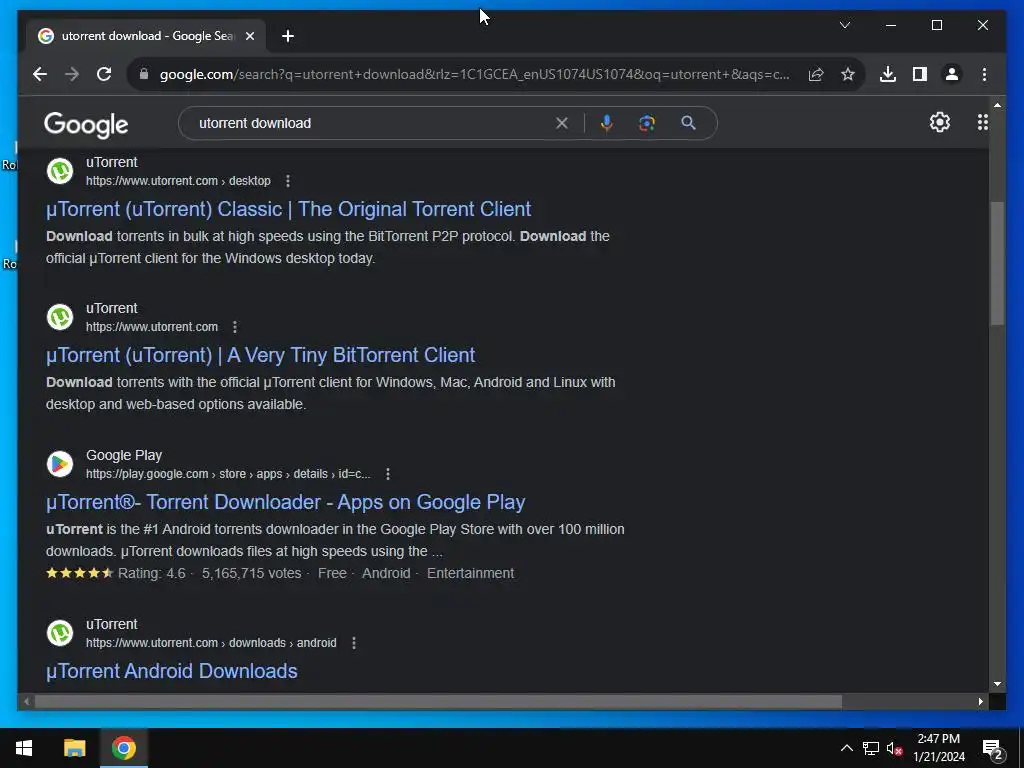Click the forward navigation arrow
The image size is (1024, 768).
pos(72,74)
